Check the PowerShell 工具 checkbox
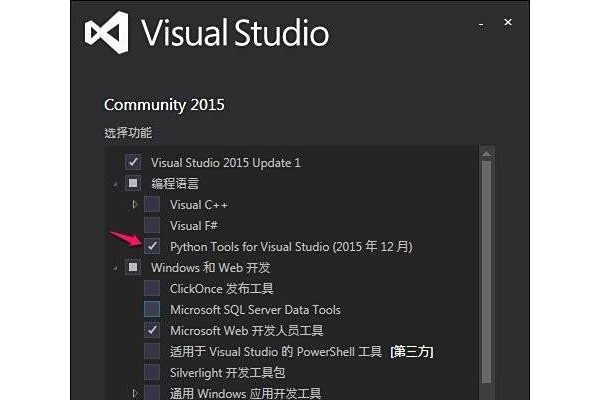 pyautogui.click(x=152, y=351)
